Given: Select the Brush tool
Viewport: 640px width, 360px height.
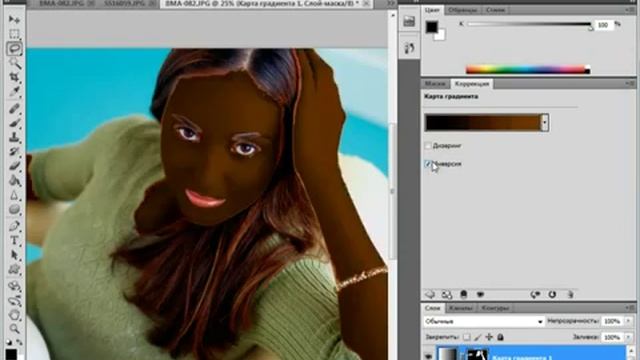Looking at the screenshot, I should (14, 123).
